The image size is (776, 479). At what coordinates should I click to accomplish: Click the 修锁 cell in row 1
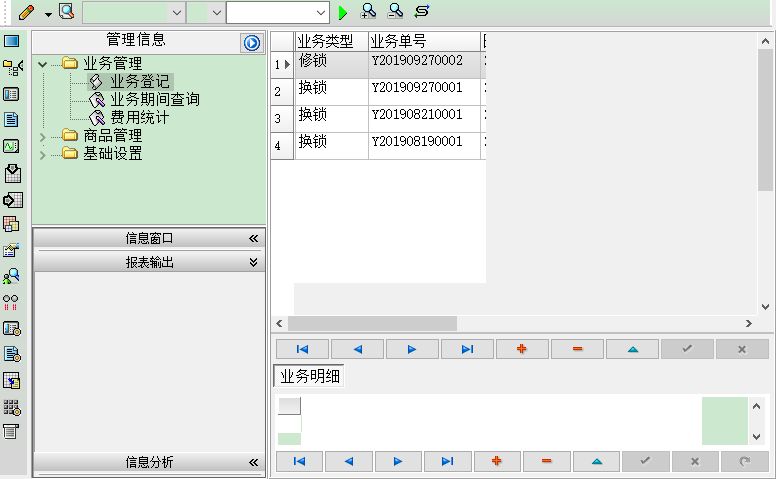point(331,64)
